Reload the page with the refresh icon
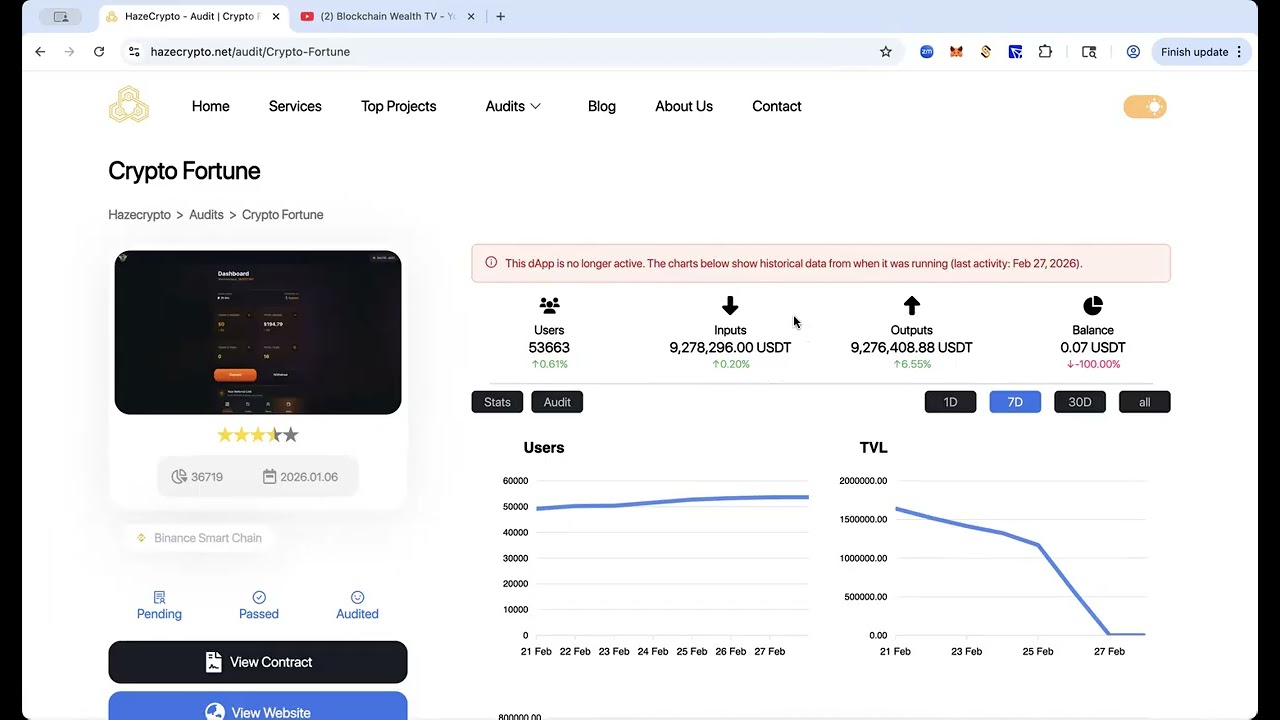The height and width of the screenshot is (720, 1280). (x=99, y=52)
